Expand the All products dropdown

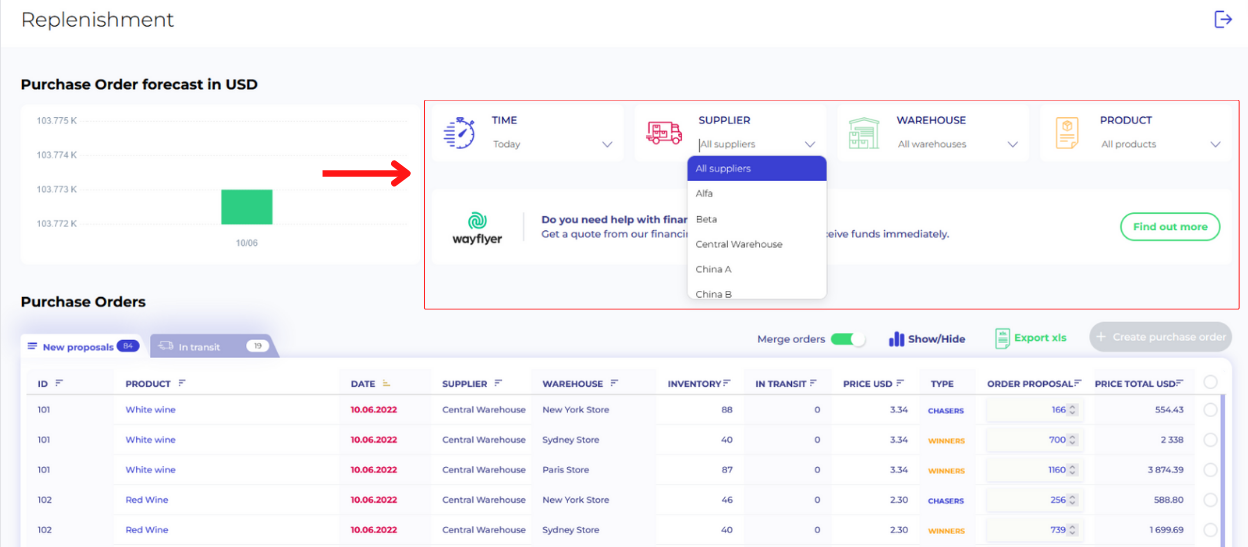[1160, 144]
